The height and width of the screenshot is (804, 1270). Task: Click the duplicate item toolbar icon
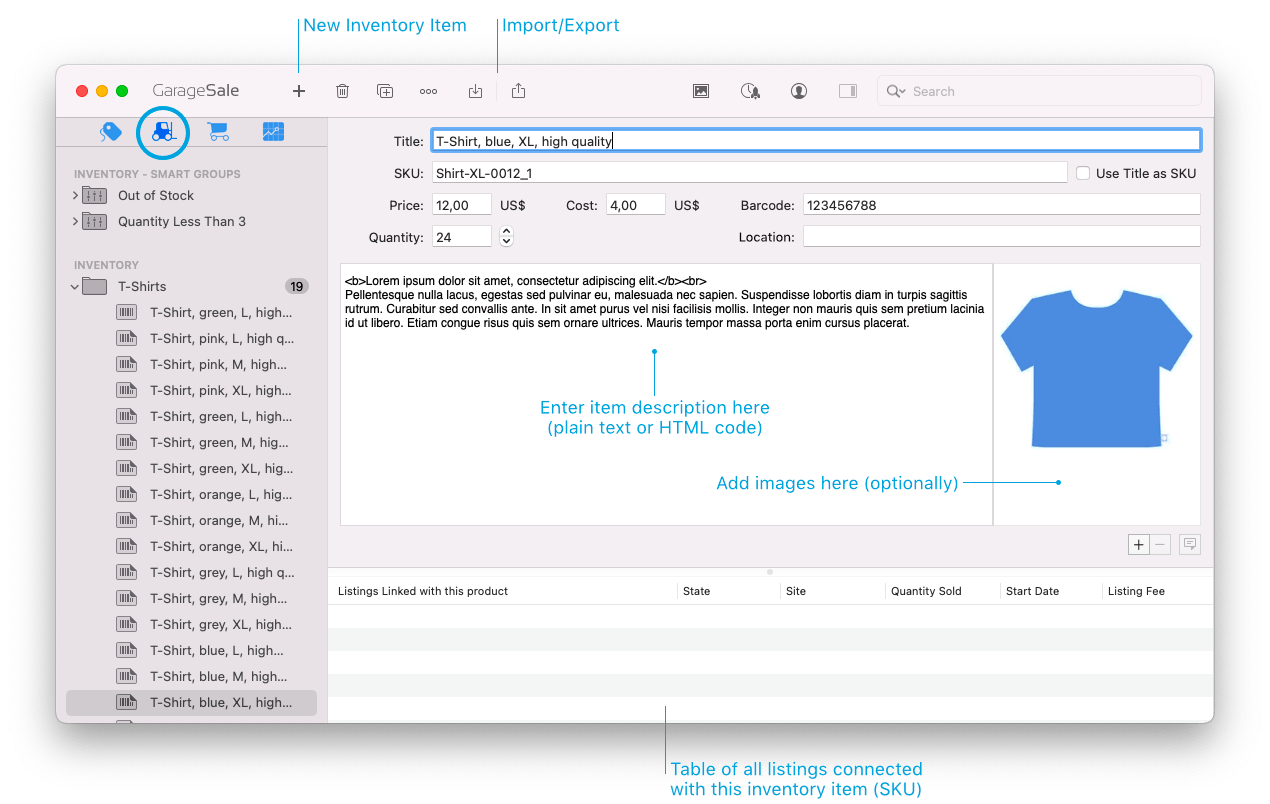click(385, 91)
